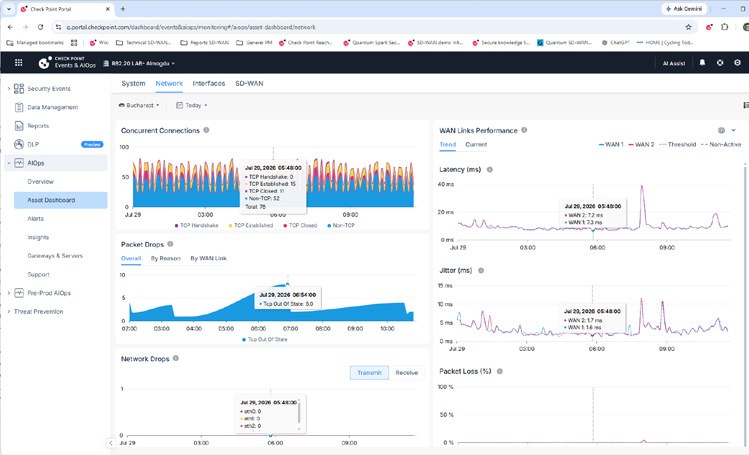Switch WAN Links Performance to Current tab
Viewport: 749px width, 455px height.
(476, 144)
